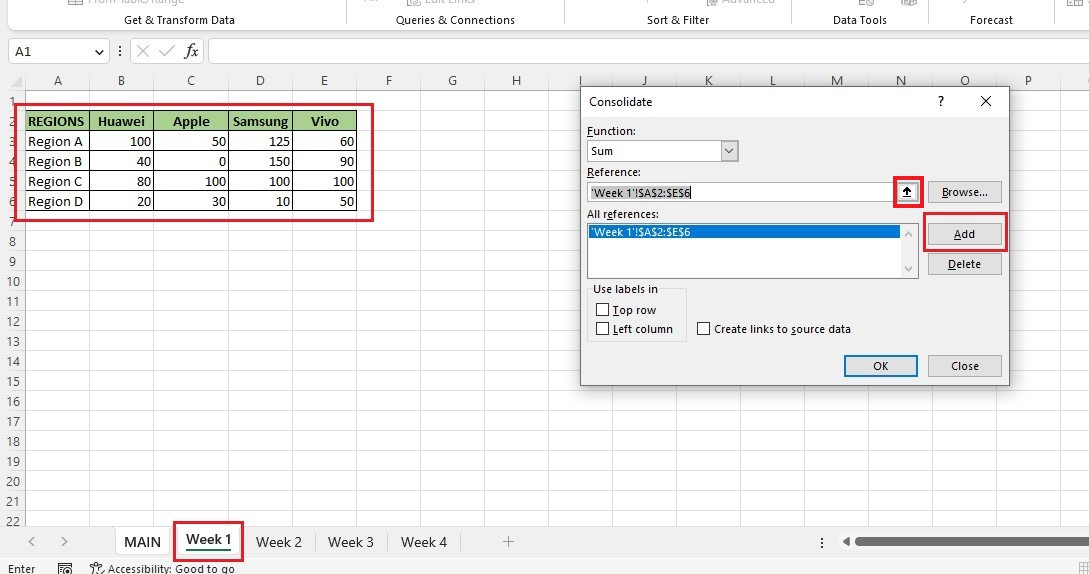Open formula bar options three-dot icon
Image resolution: width=1089 pixels, height=574 pixels.
pyautogui.click(x=119, y=51)
